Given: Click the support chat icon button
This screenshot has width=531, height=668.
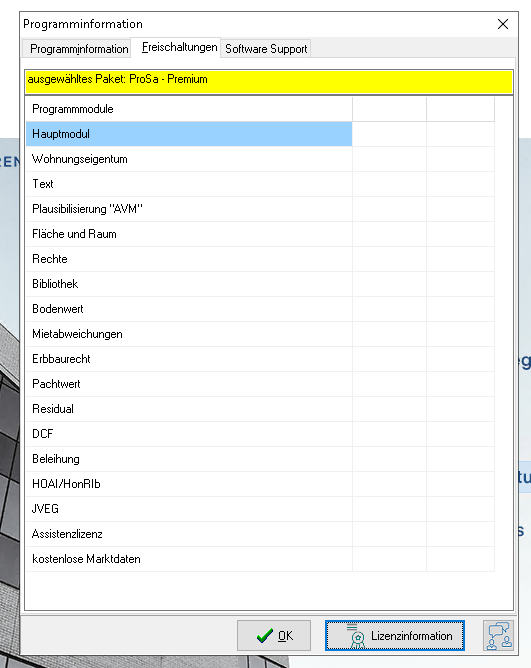Looking at the screenshot, I should [498, 635].
